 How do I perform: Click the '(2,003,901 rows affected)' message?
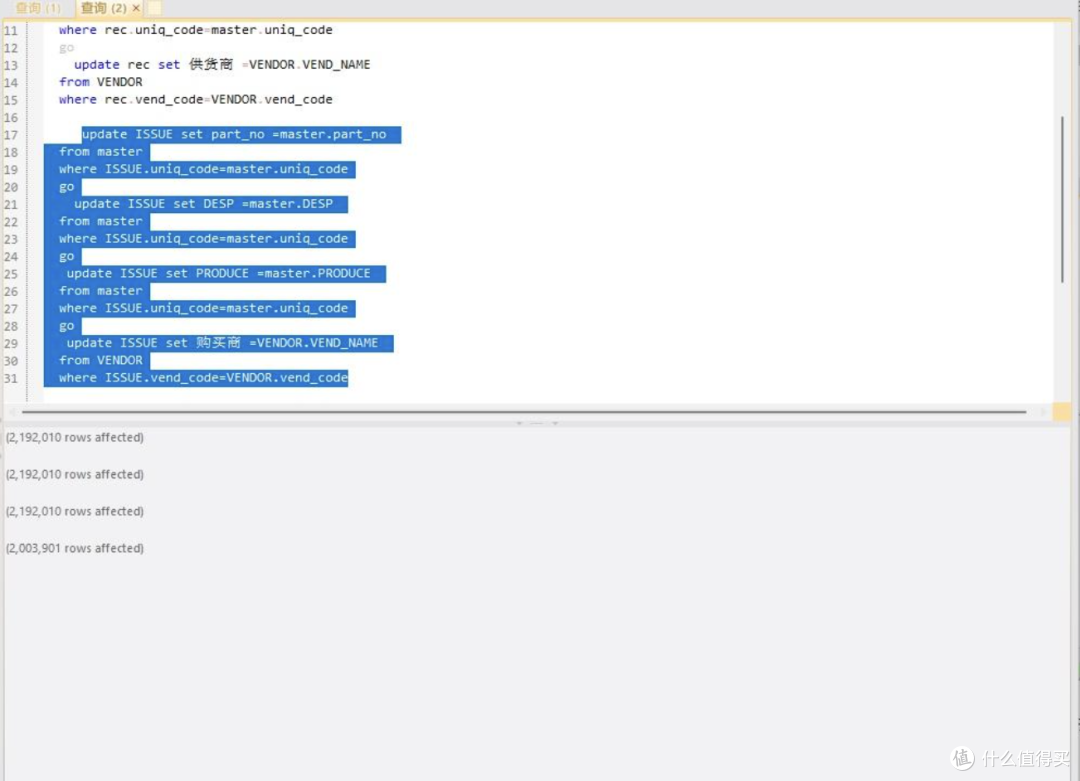[x=74, y=548]
